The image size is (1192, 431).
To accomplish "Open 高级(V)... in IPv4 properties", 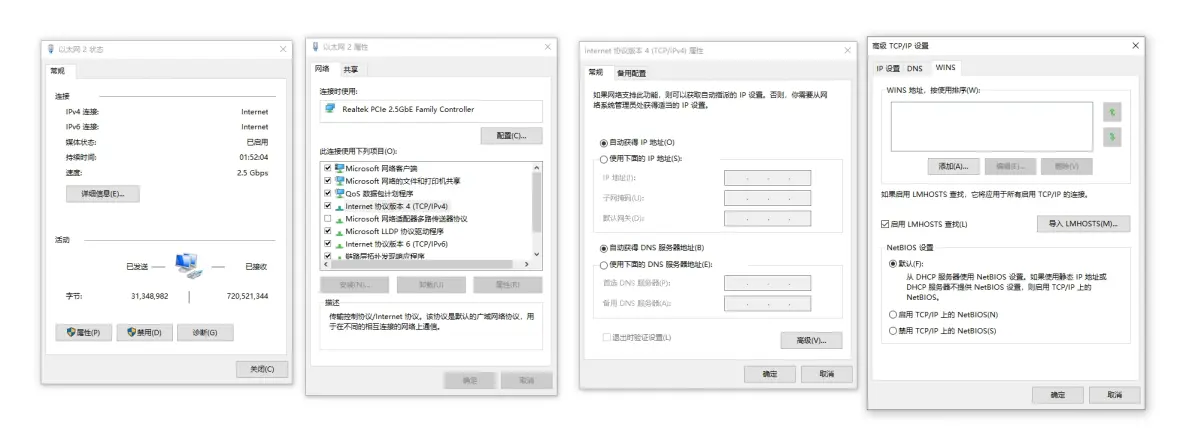I will [811, 340].
